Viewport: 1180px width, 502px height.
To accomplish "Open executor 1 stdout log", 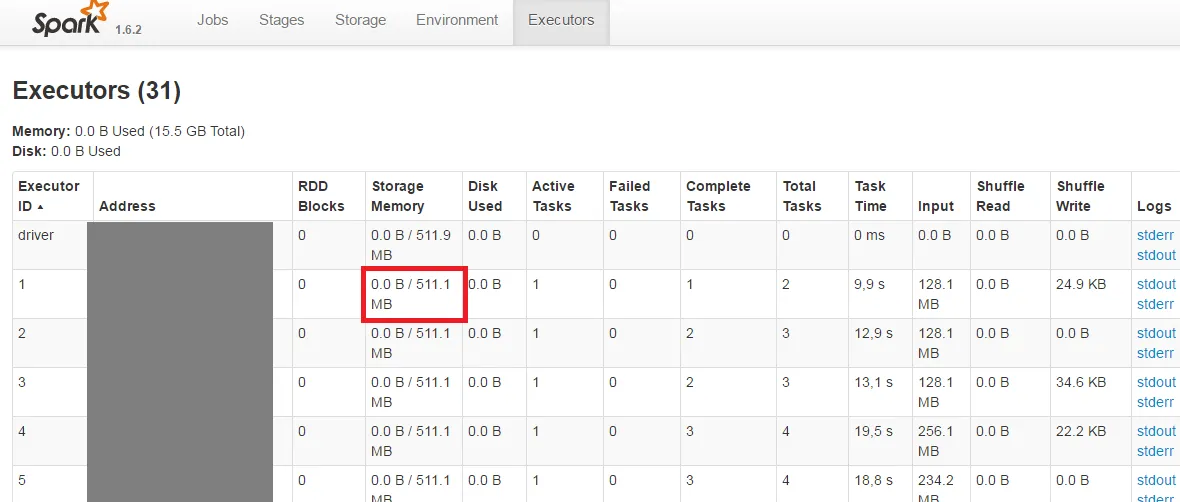I will pyautogui.click(x=1156, y=284).
